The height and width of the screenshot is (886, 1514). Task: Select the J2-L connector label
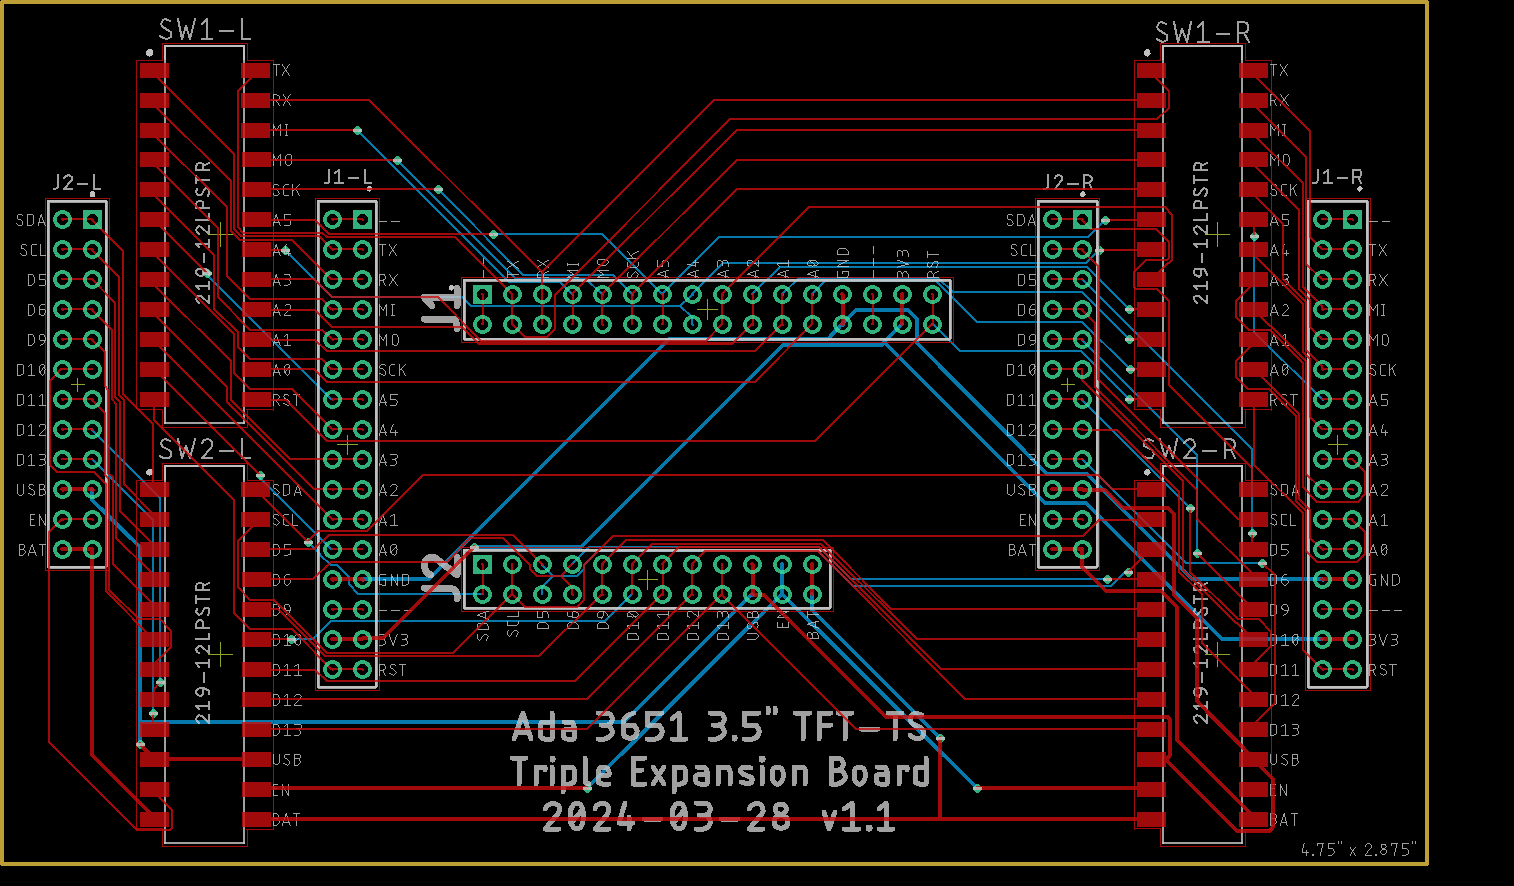point(77,183)
